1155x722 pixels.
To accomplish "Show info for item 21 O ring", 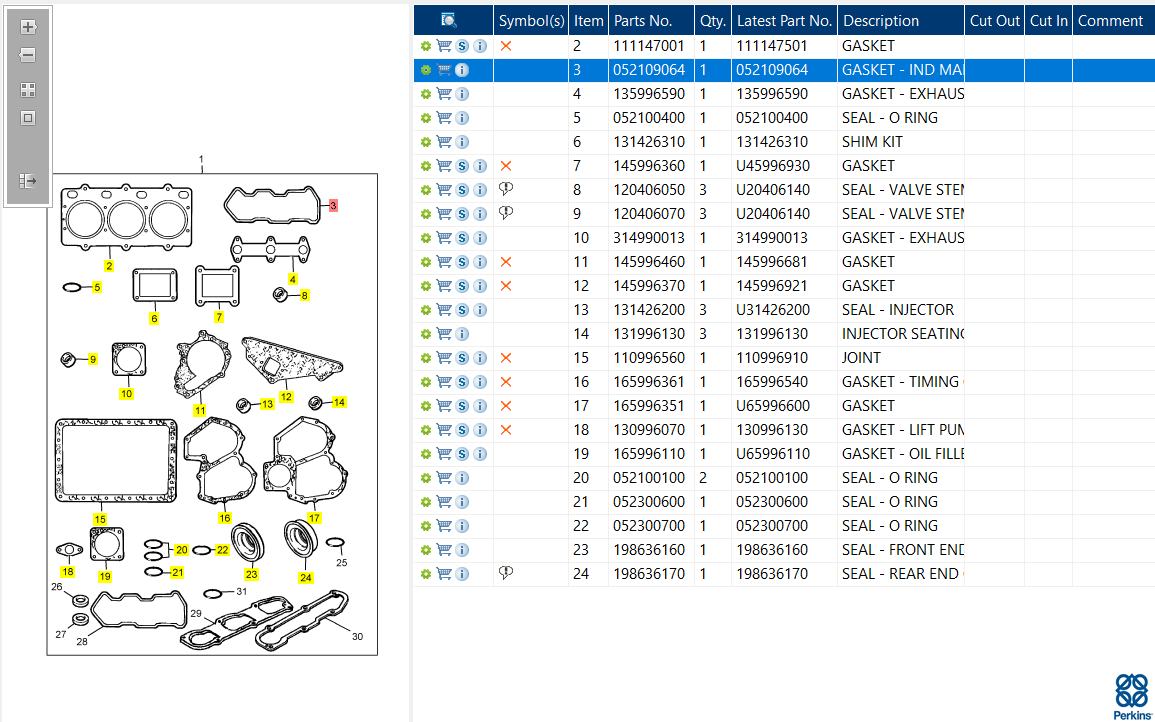I will click(x=462, y=502).
